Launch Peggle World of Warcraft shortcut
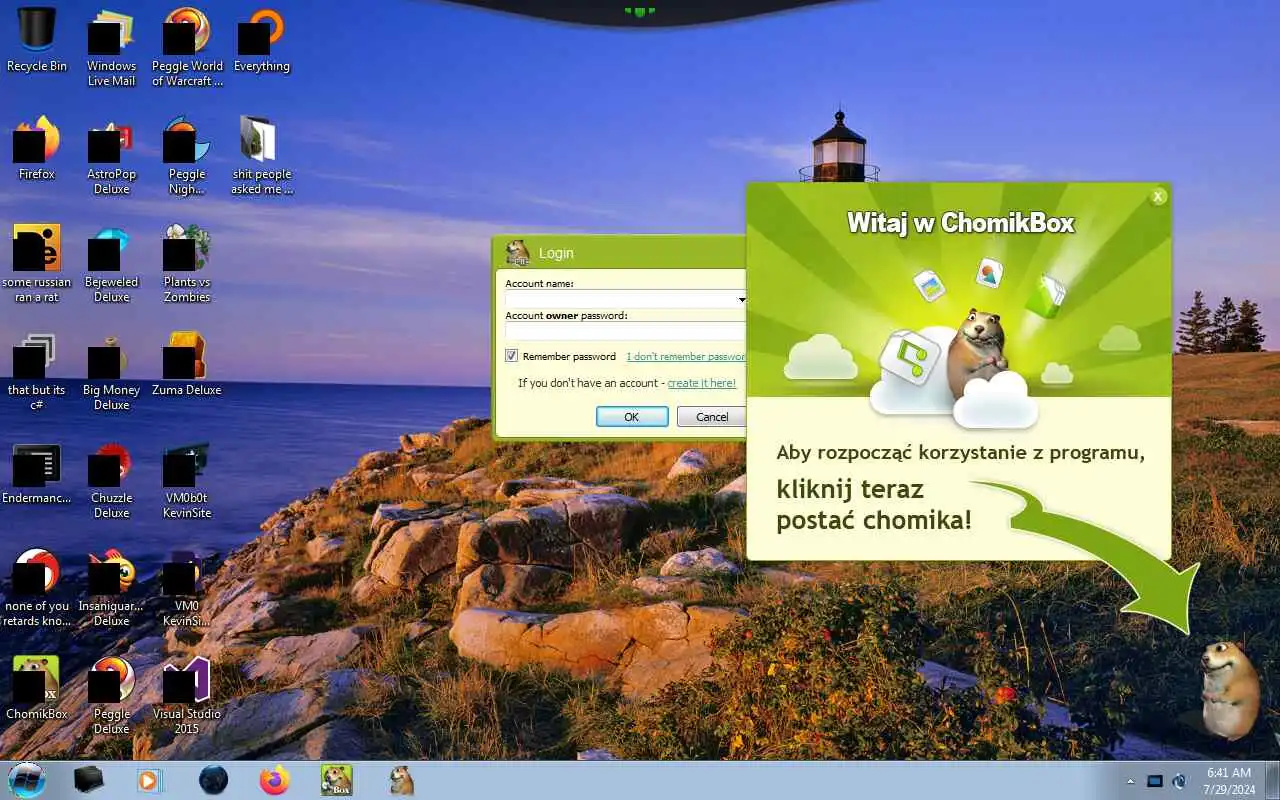Screen dimensions: 1280x800 coord(187,47)
